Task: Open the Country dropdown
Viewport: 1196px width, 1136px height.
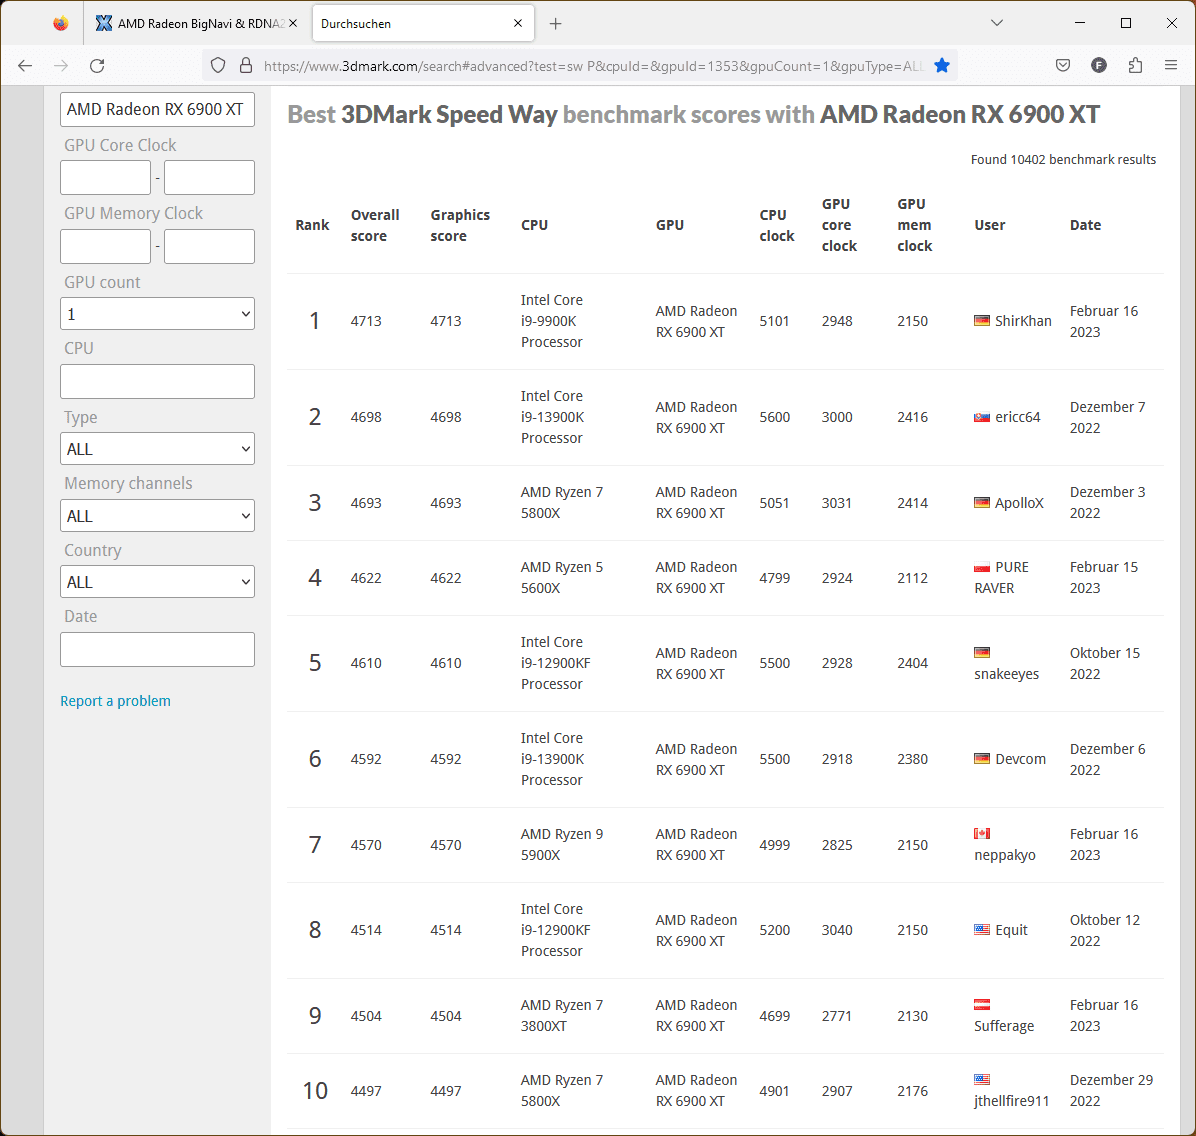Action: click(x=157, y=581)
